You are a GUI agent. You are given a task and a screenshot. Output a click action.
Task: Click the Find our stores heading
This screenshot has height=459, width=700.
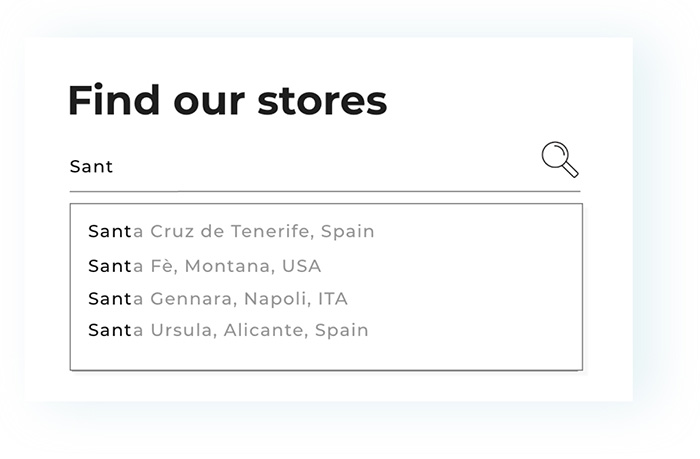227,100
